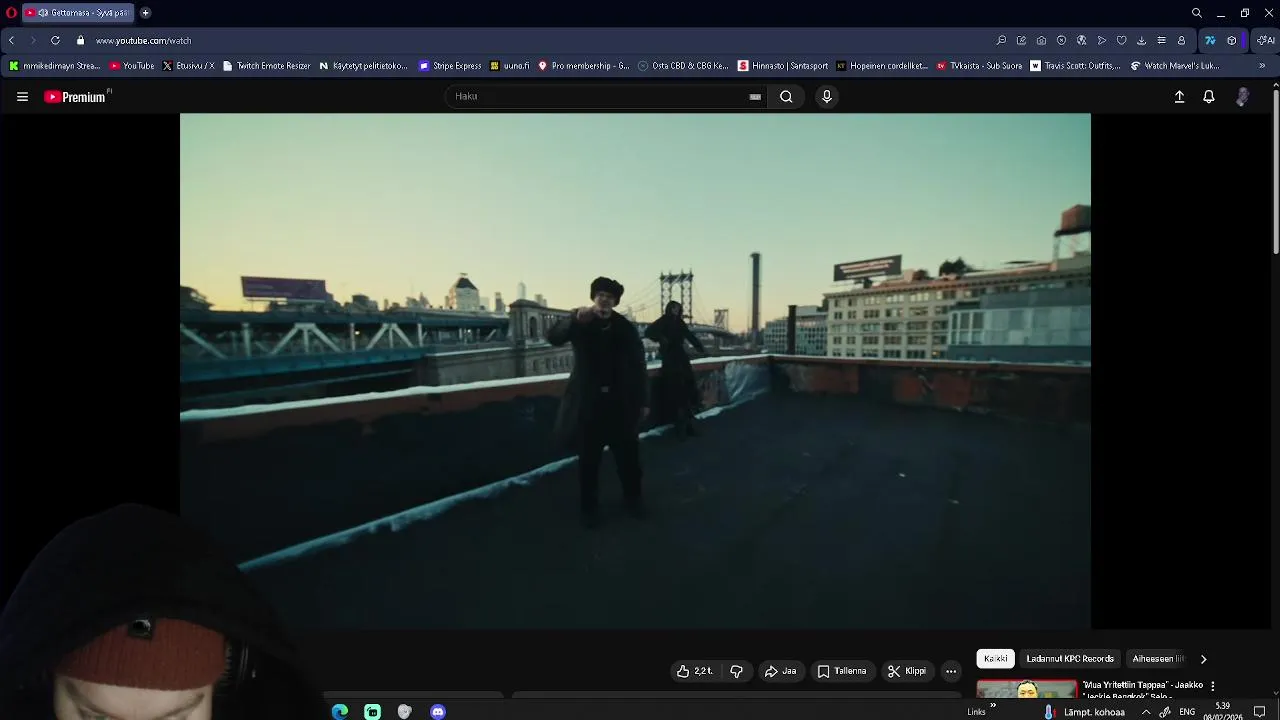Viewport: 1280px width, 720px height.
Task: Open more actions three-dot menu
Action: pyautogui.click(x=951, y=671)
